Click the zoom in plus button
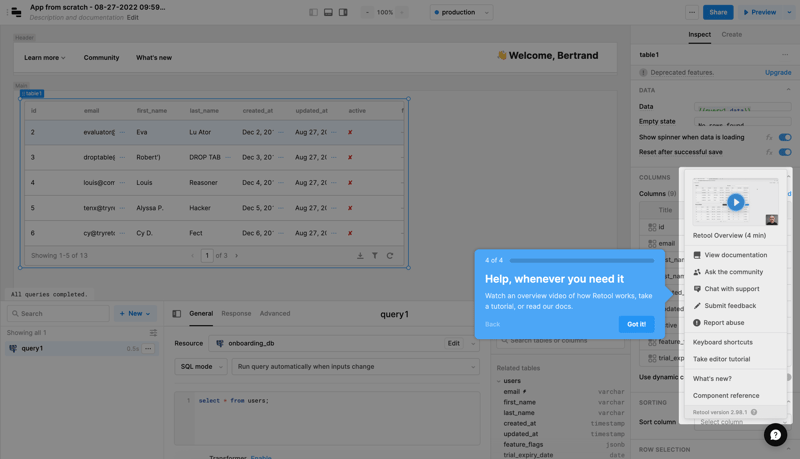Screen dimensions: 800x459 (402, 12)
